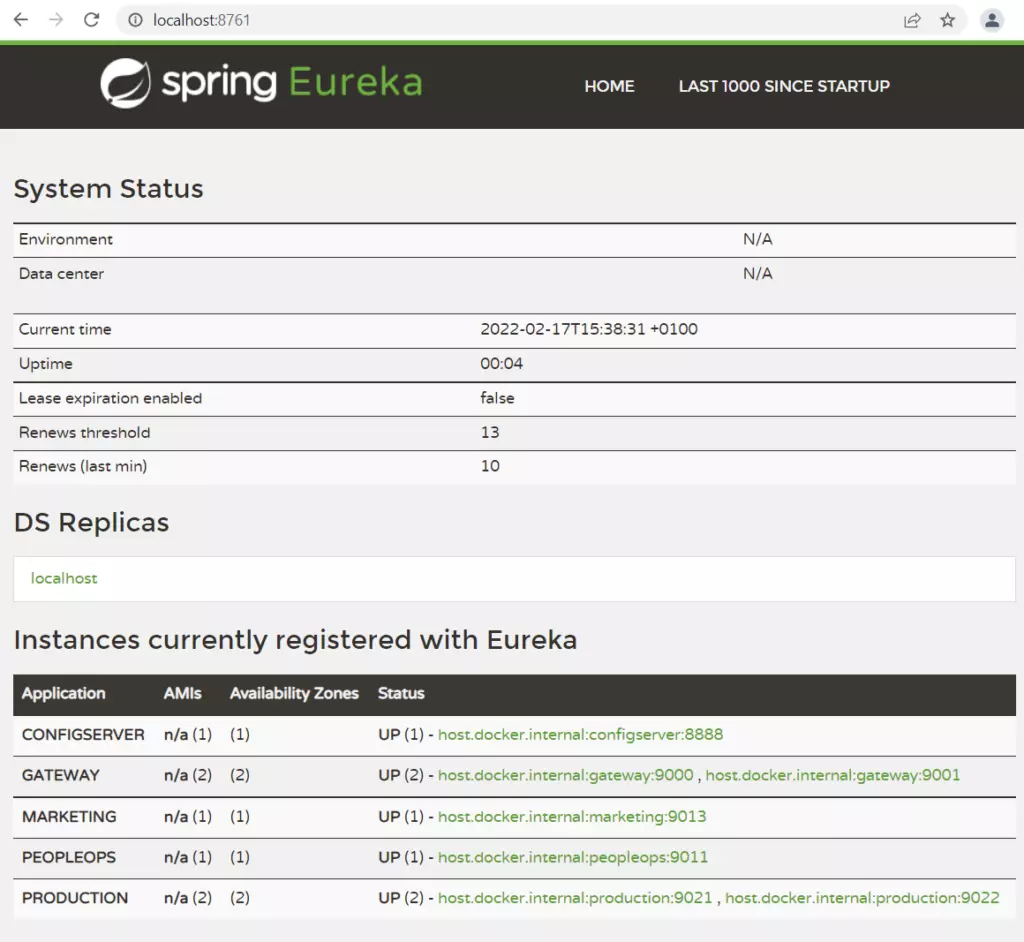
Task: Click the (1) zones cell in CONFIGSERVER row
Action: (x=240, y=734)
